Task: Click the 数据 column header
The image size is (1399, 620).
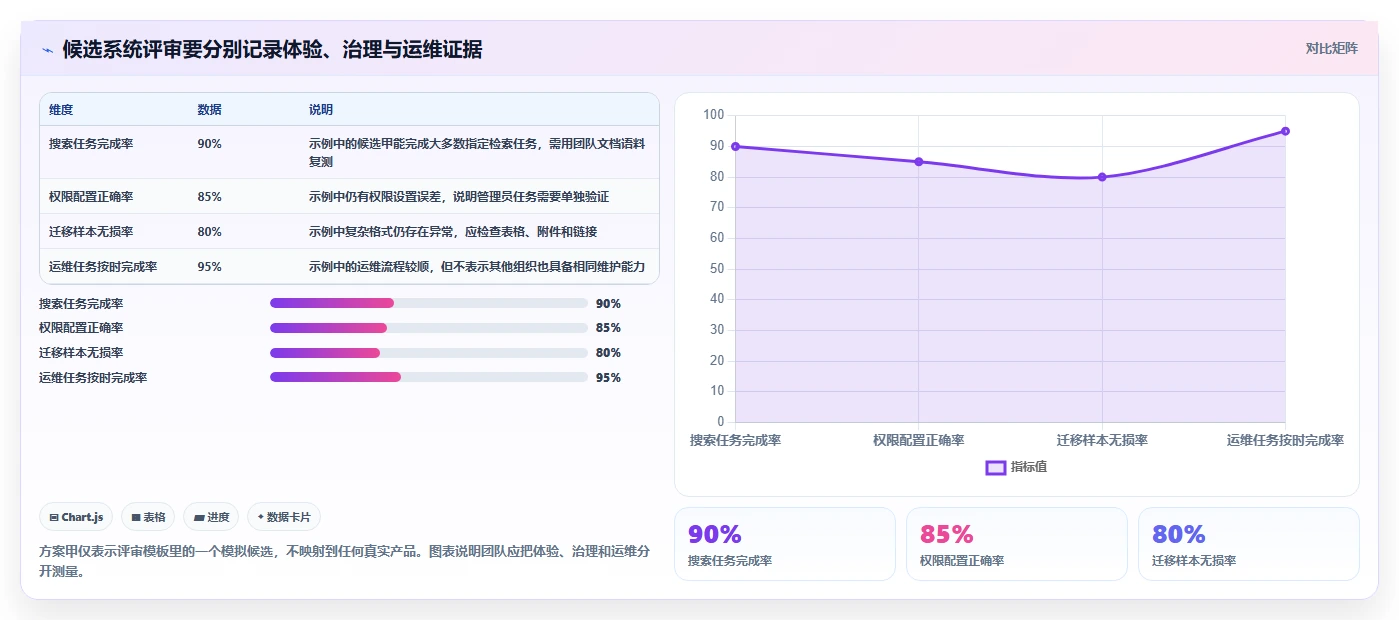Action: 210,109
